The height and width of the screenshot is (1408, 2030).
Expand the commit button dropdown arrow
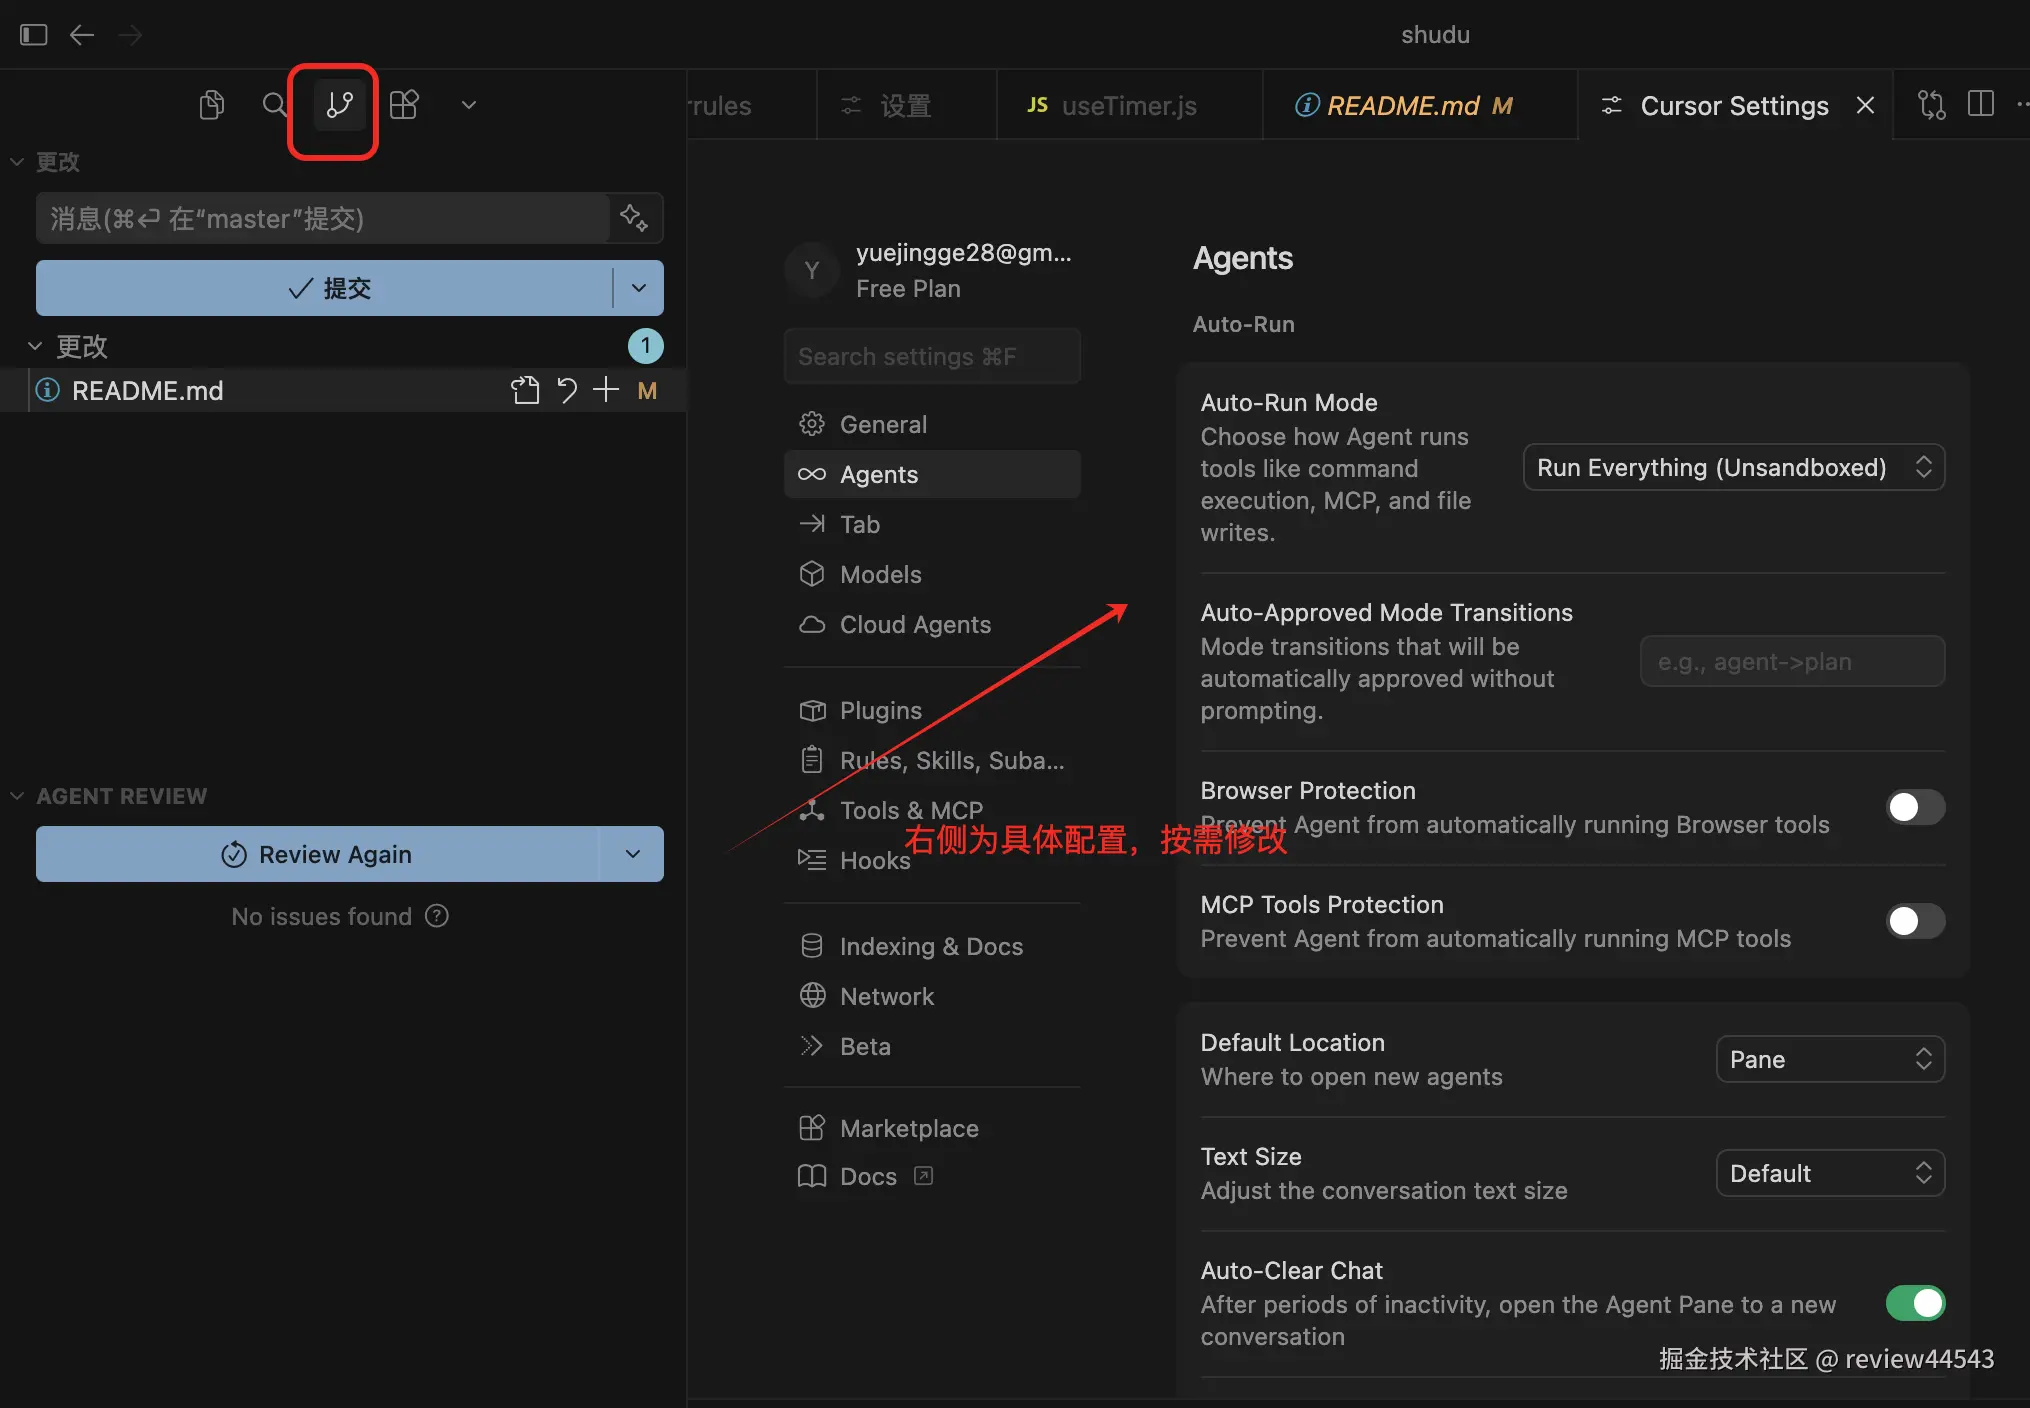point(639,288)
